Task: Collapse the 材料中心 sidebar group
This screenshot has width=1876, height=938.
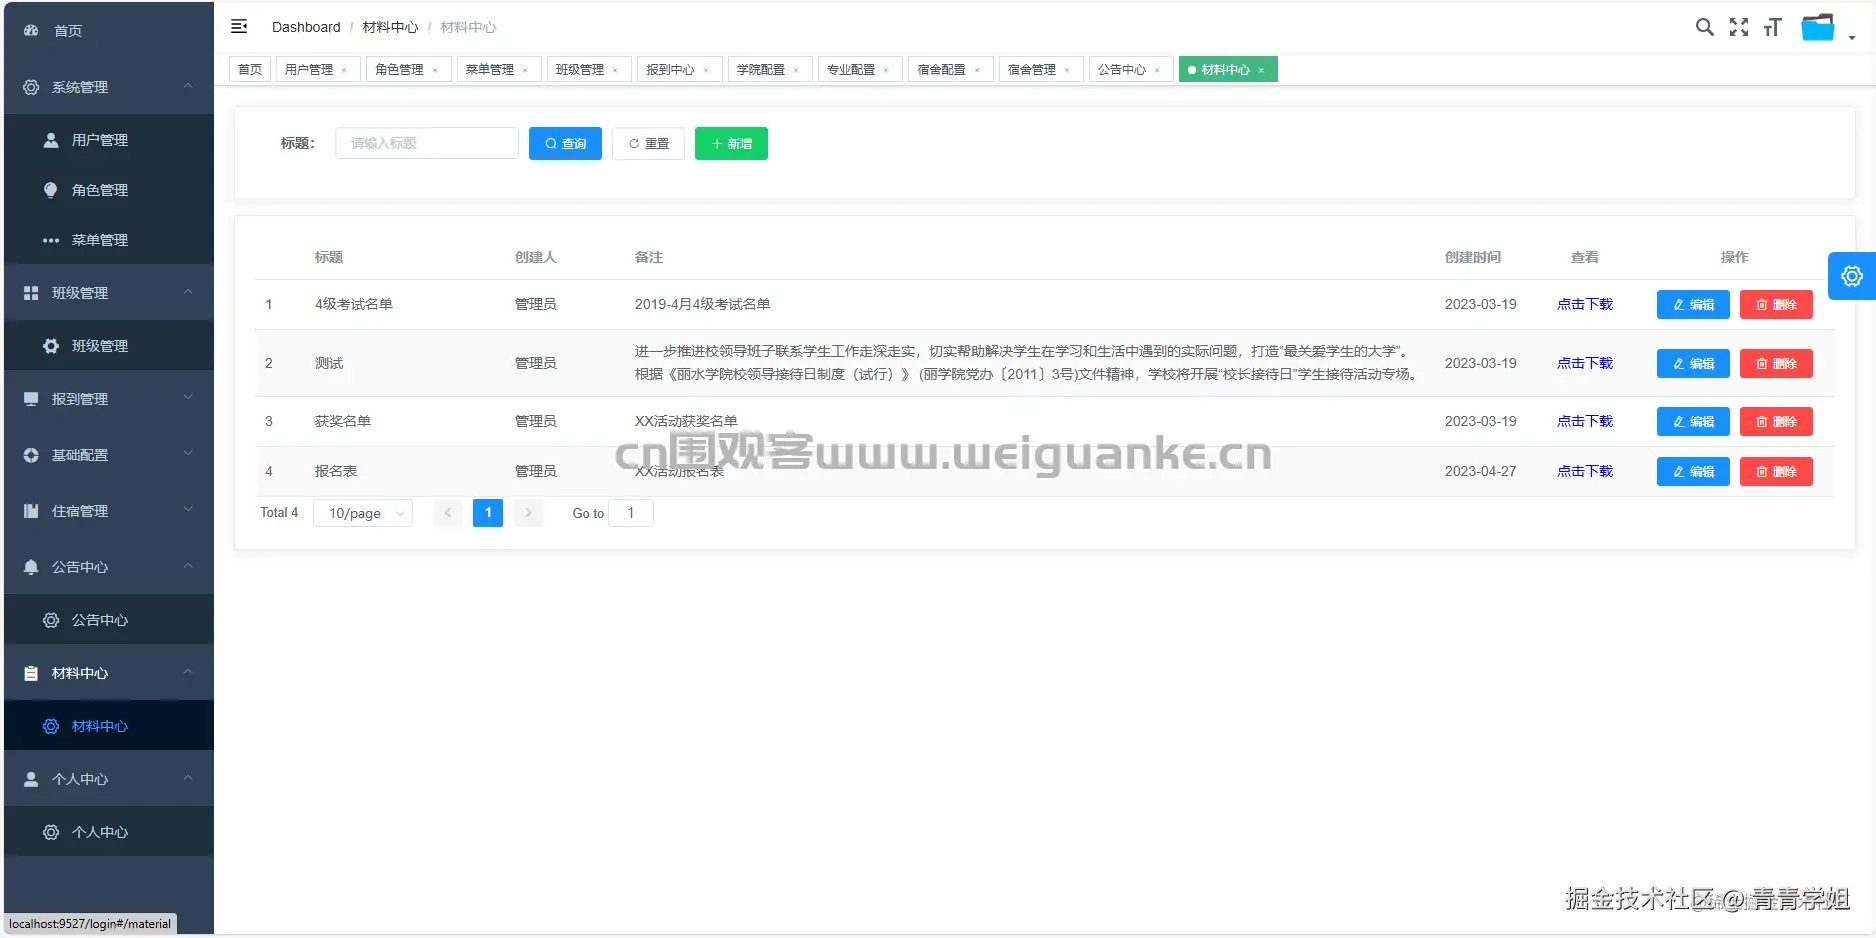Action: [109, 673]
